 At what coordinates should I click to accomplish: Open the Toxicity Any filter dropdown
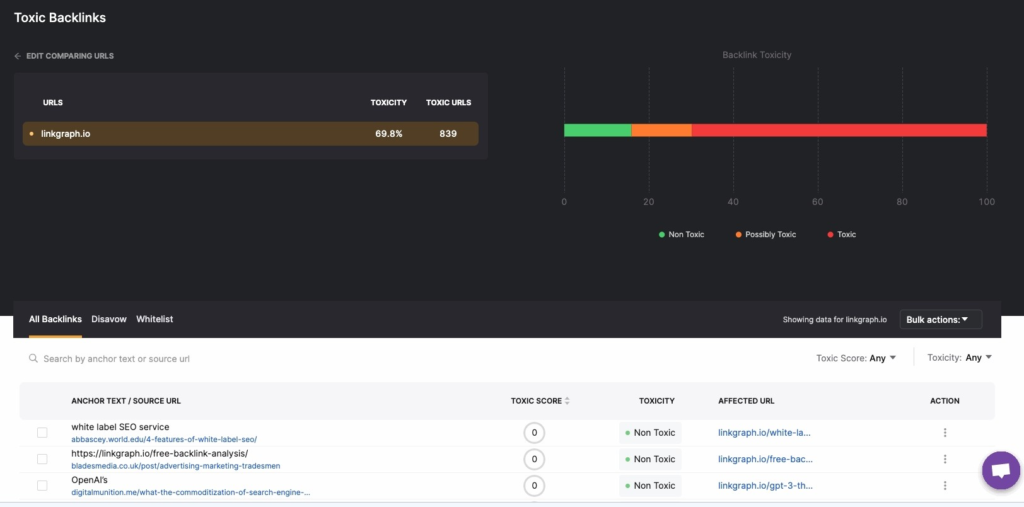959,358
